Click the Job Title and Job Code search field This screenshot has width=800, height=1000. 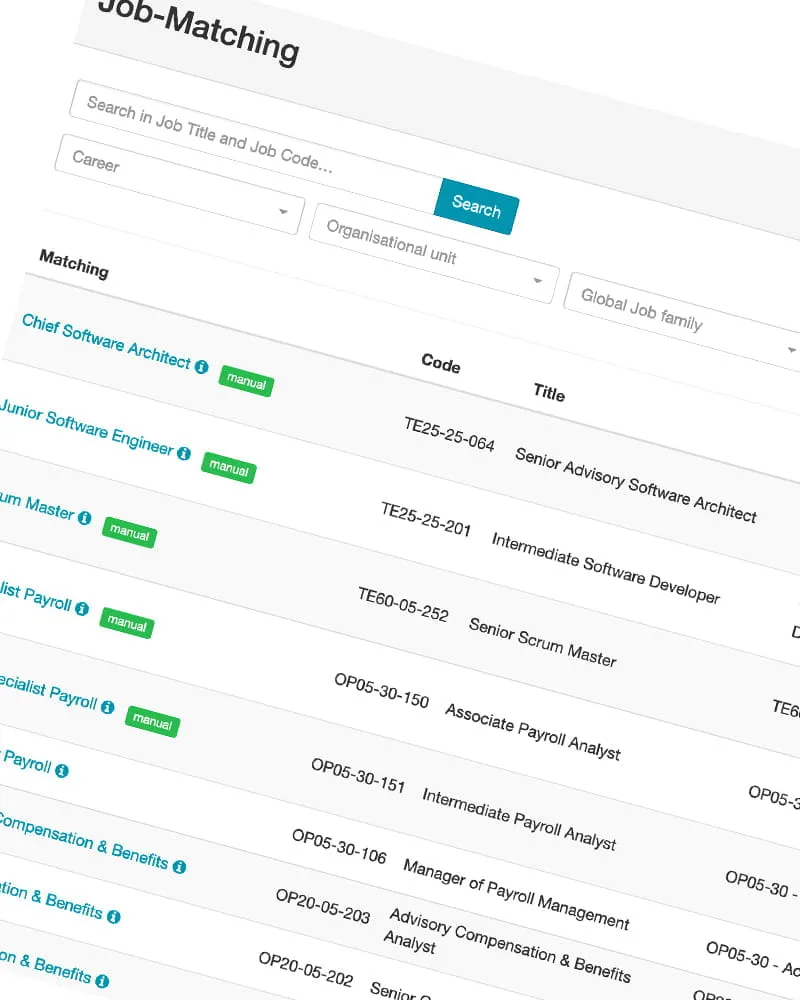[x=250, y=138]
